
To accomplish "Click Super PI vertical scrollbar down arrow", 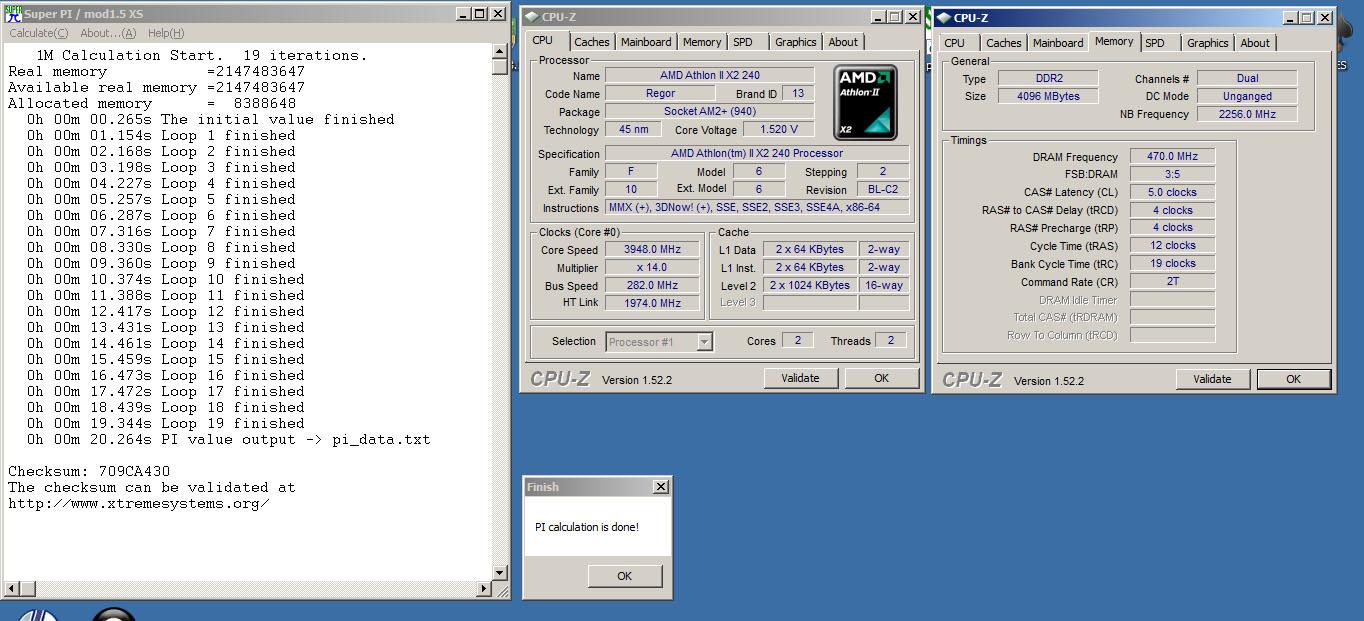I will click(501, 573).
